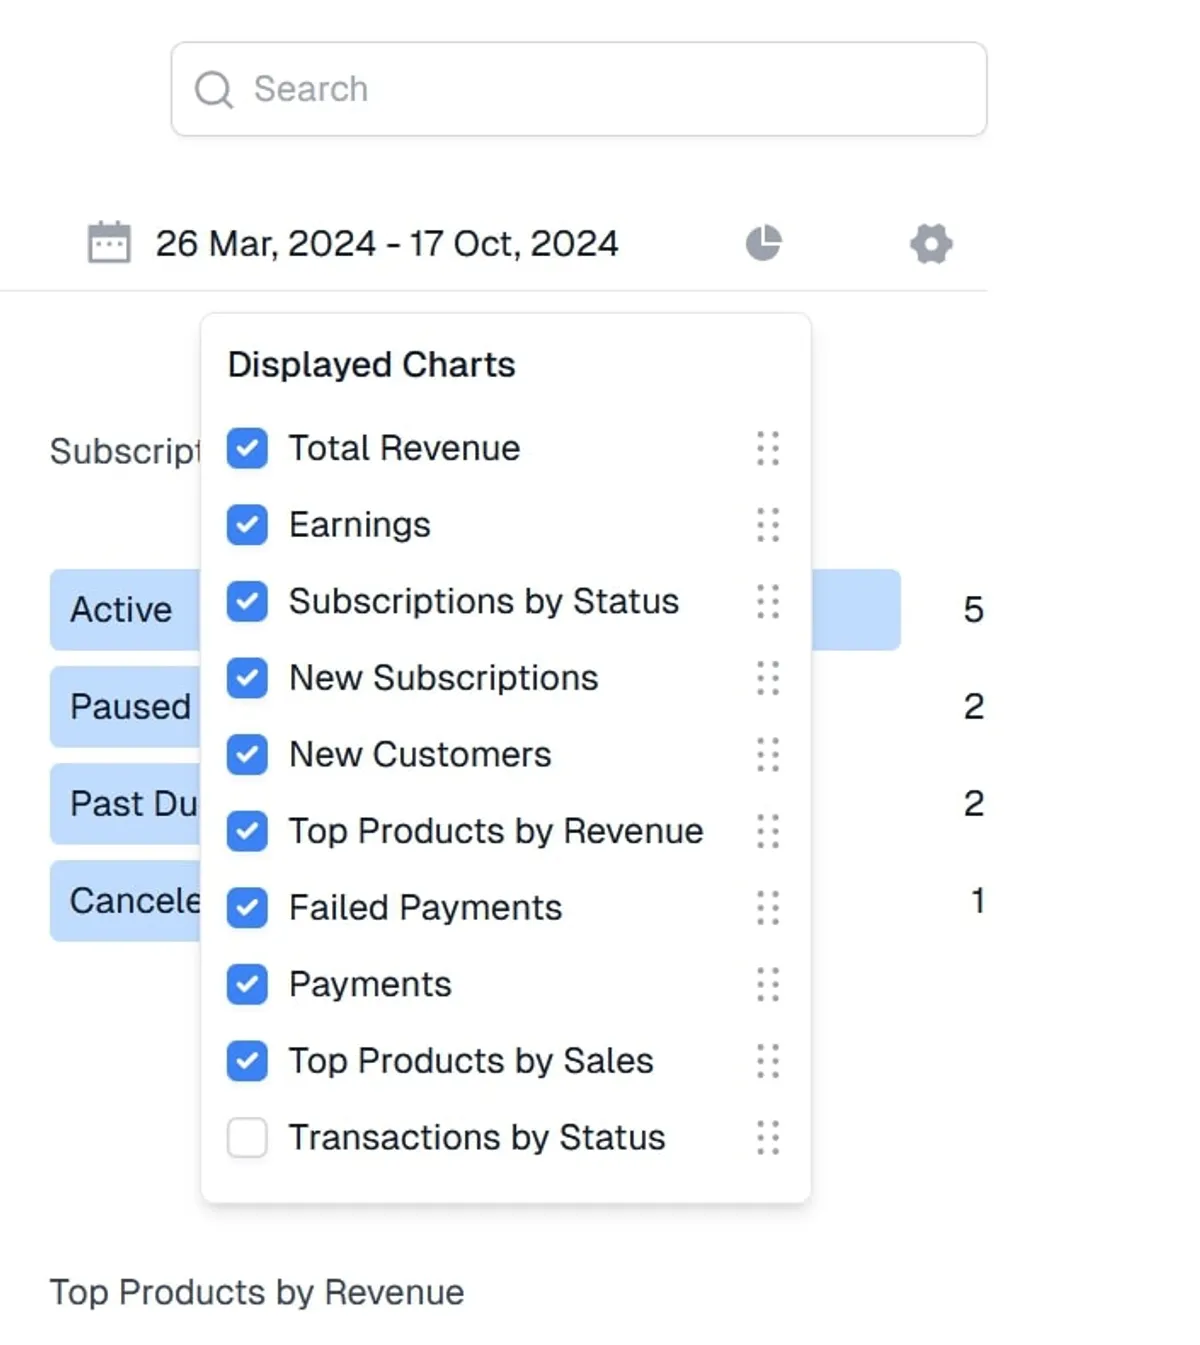Grab the drag handle for New Customers
The image size is (1200, 1345).
pos(768,755)
